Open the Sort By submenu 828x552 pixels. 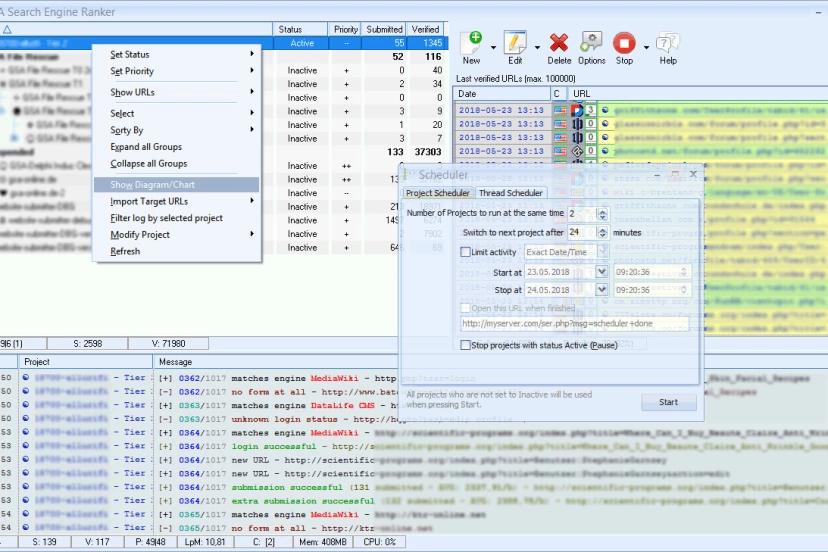[177, 130]
